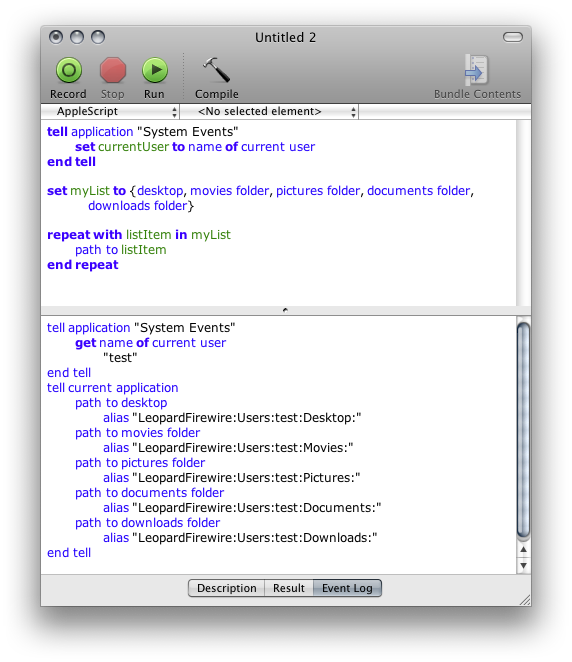
Task: Open the No selected element popup
Action: click(269, 111)
